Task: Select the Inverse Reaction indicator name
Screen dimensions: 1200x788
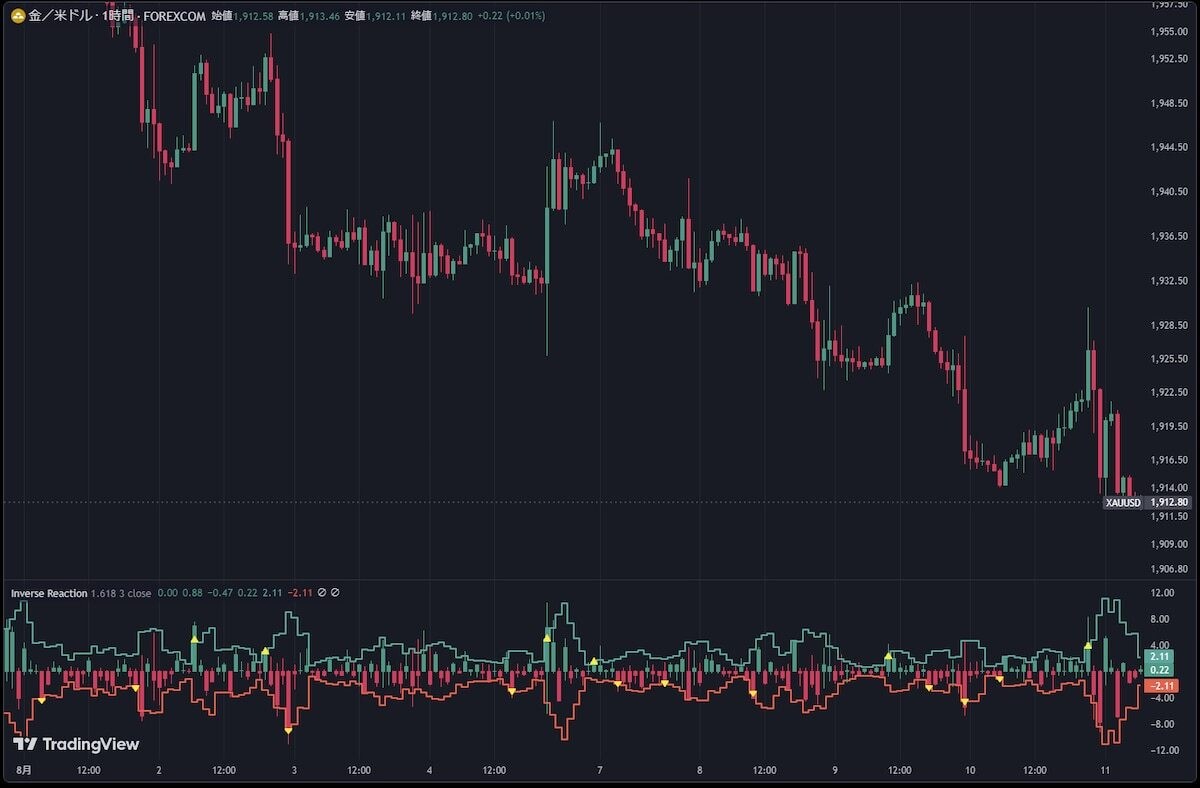Action: pos(49,593)
